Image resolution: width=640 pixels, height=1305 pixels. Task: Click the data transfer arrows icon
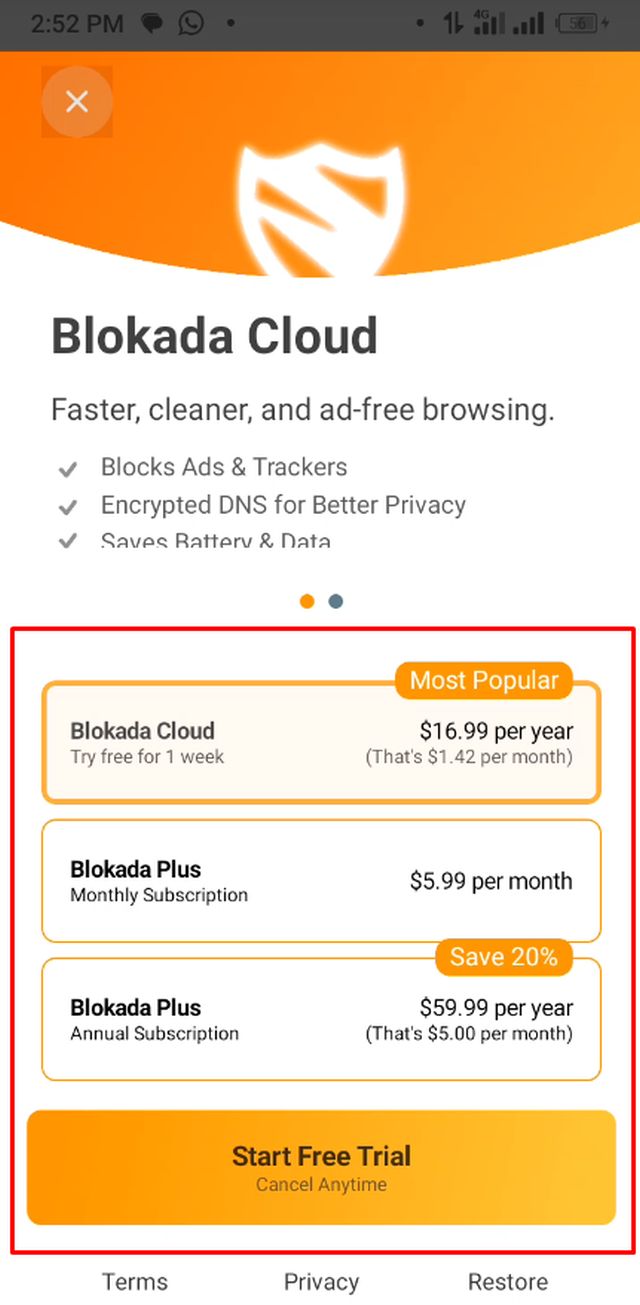coord(452,23)
